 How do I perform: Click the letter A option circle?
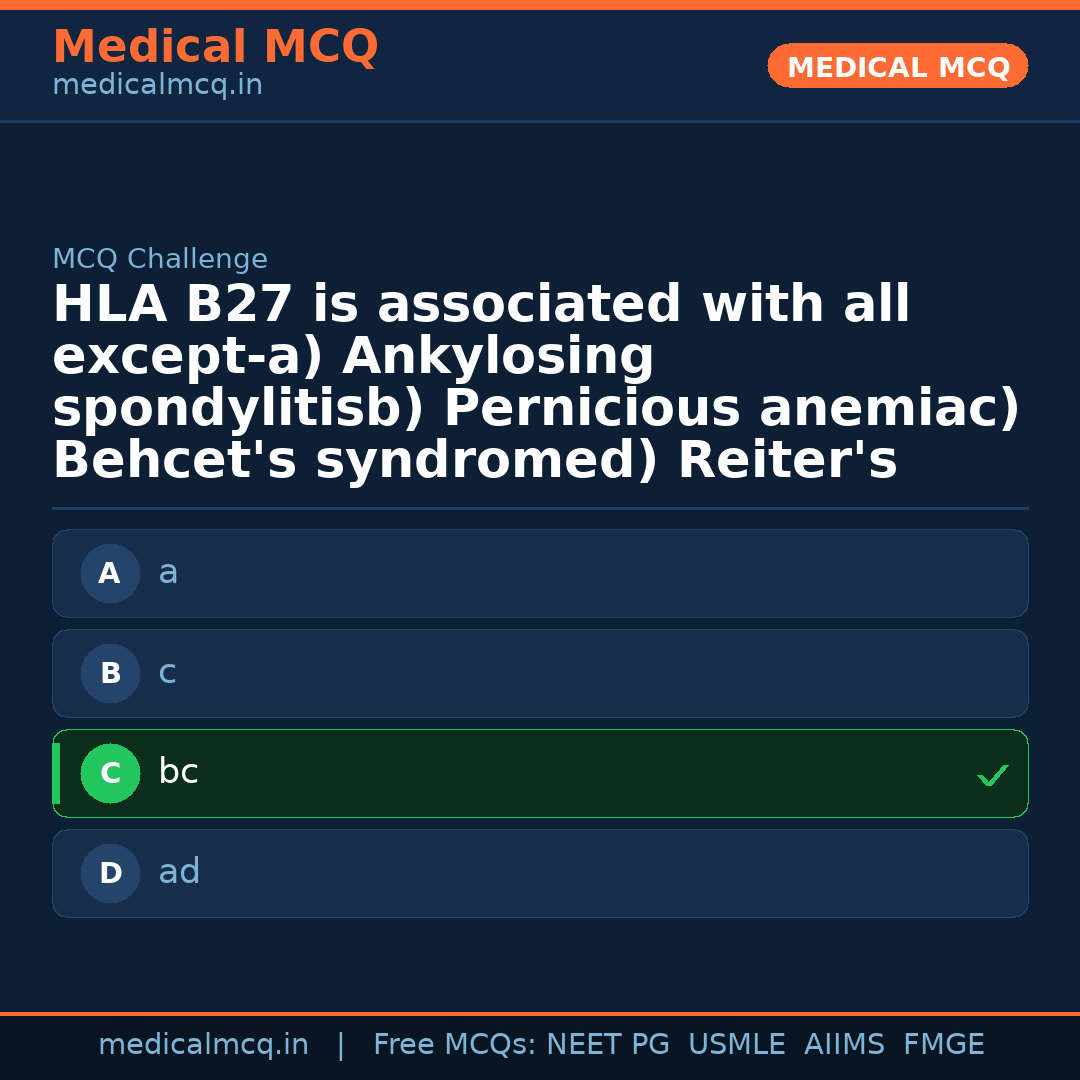pos(110,574)
